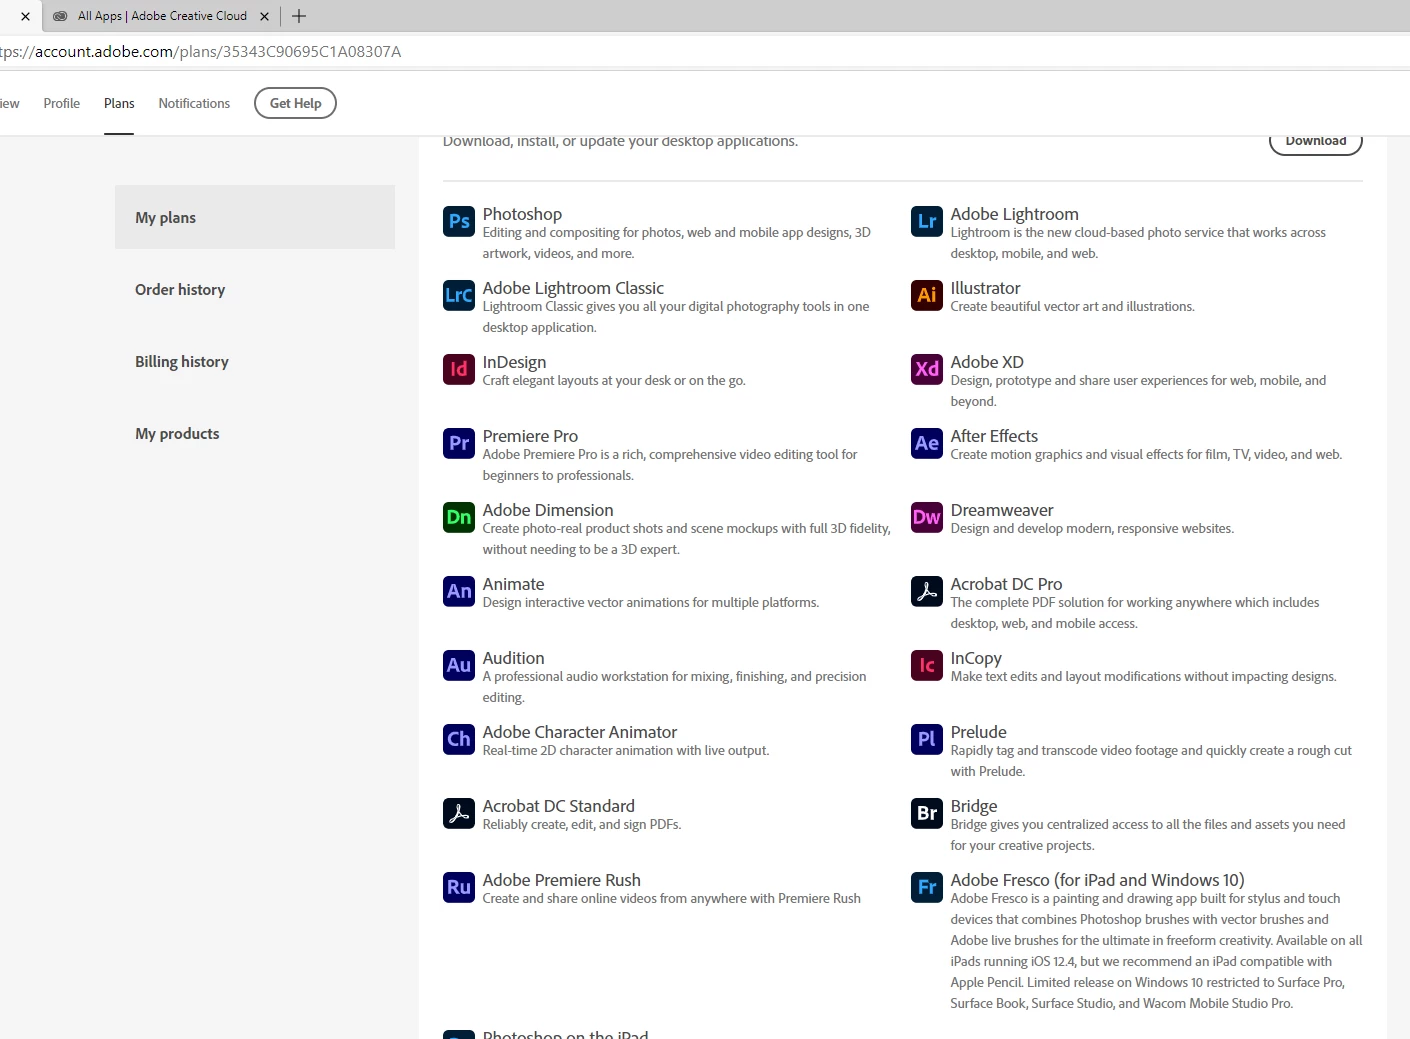Click the Adobe Lightroom title
Image resolution: width=1410 pixels, height=1039 pixels.
point(1014,214)
